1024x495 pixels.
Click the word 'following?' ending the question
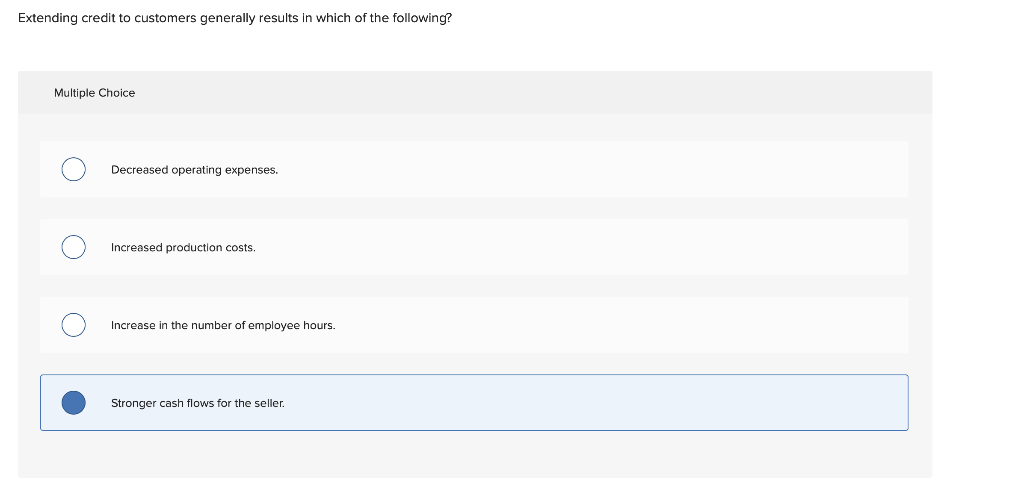coord(424,19)
